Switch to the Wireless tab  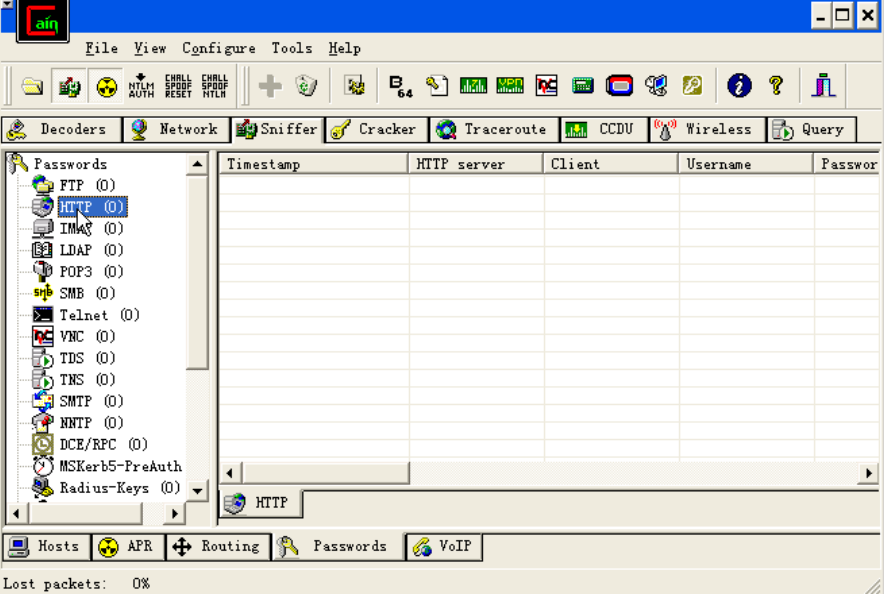coord(708,130)
